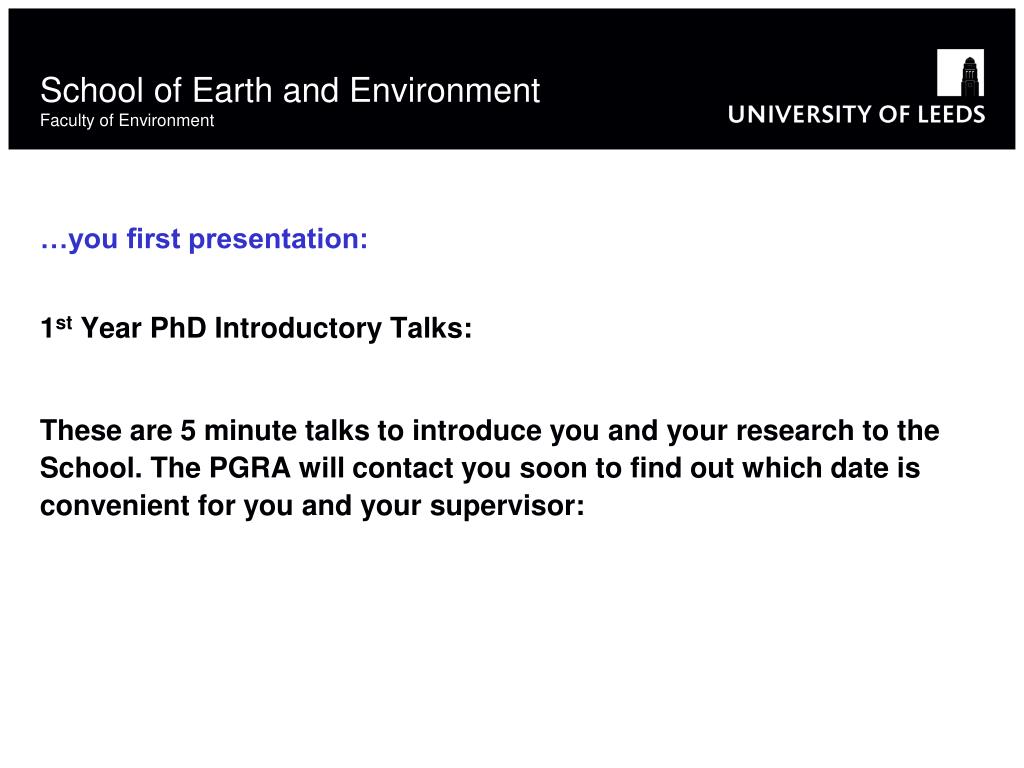Click the blue "you first presentation" heading

click(x=204, y=239)
